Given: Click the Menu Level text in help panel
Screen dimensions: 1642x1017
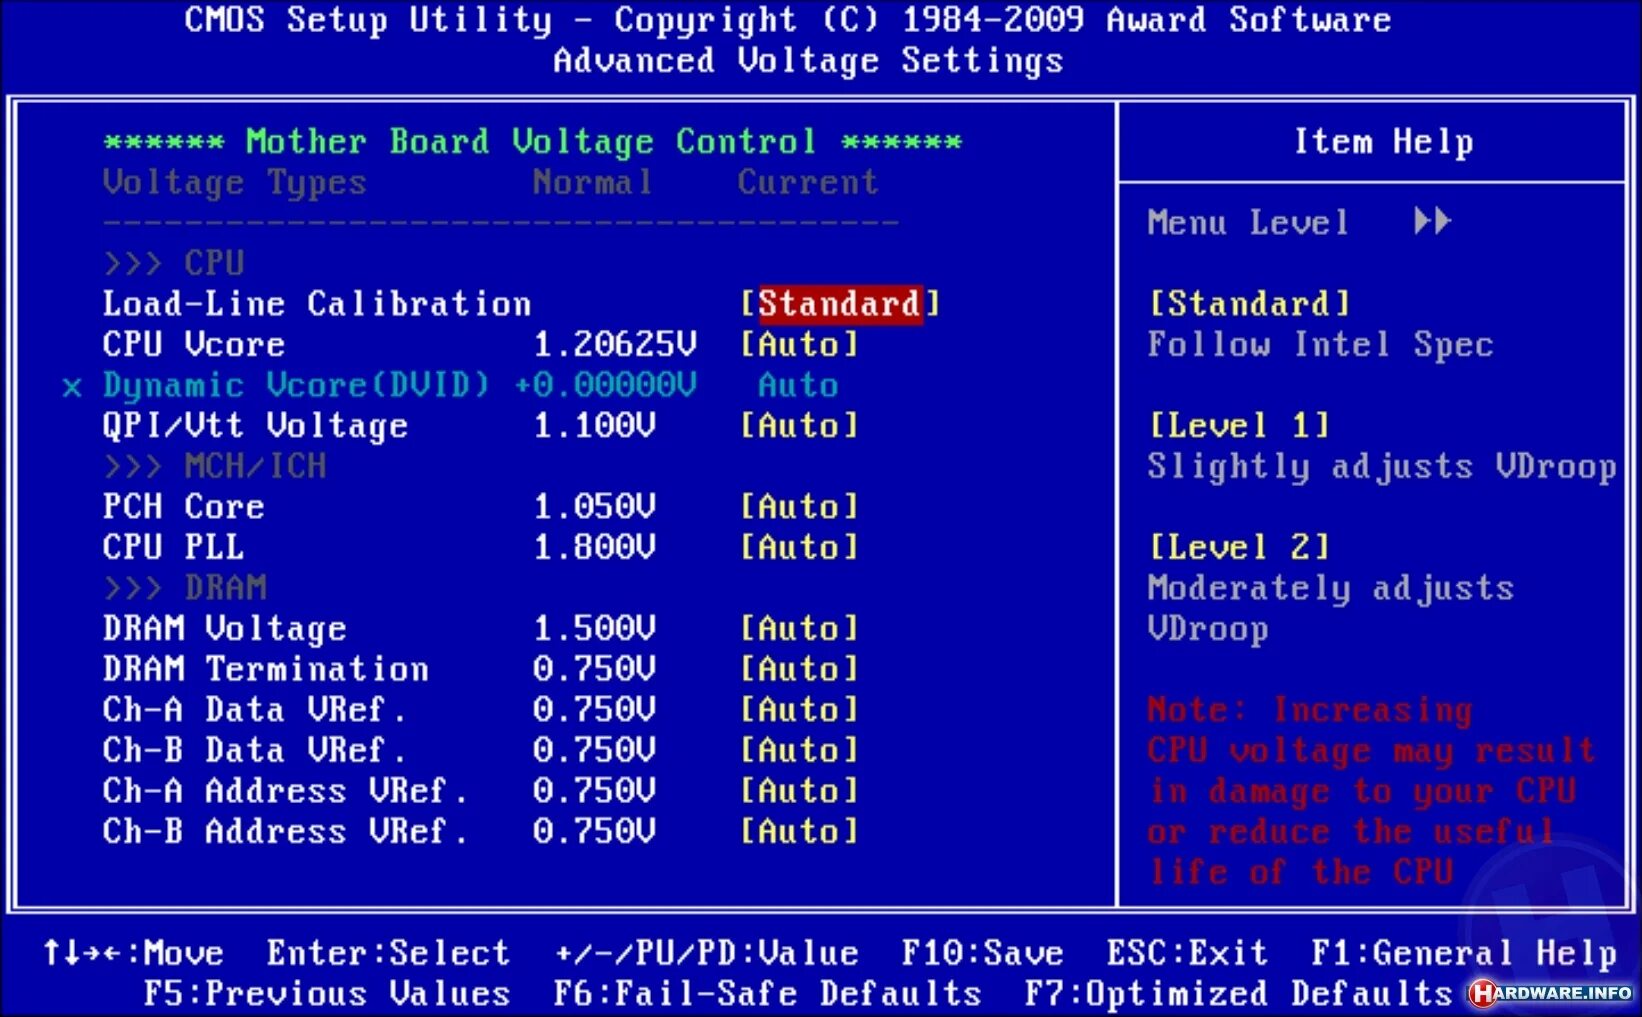Looking at the screenshot, I should click(1248, 222).
